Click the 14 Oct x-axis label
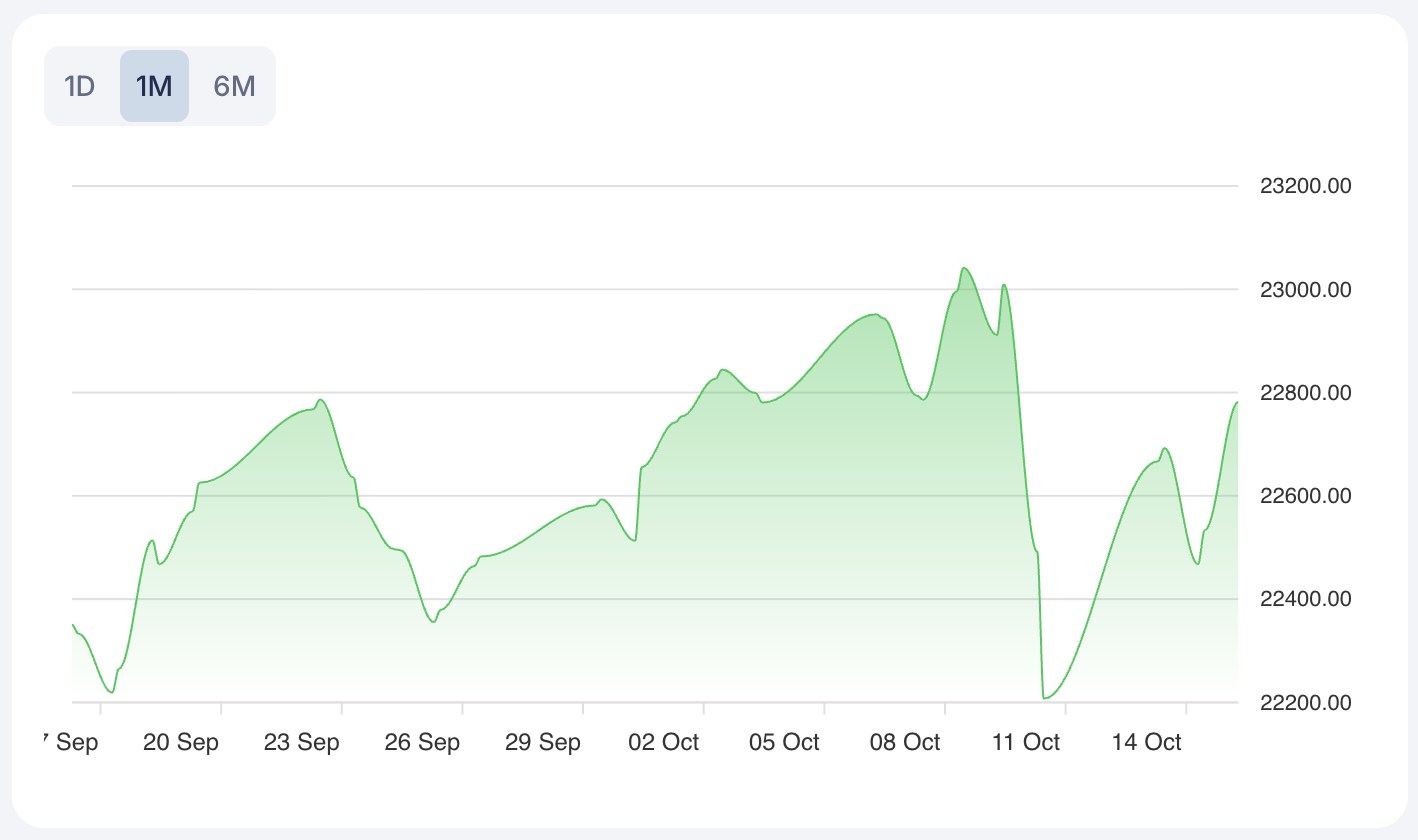1418x840 pixels. 1146,742
